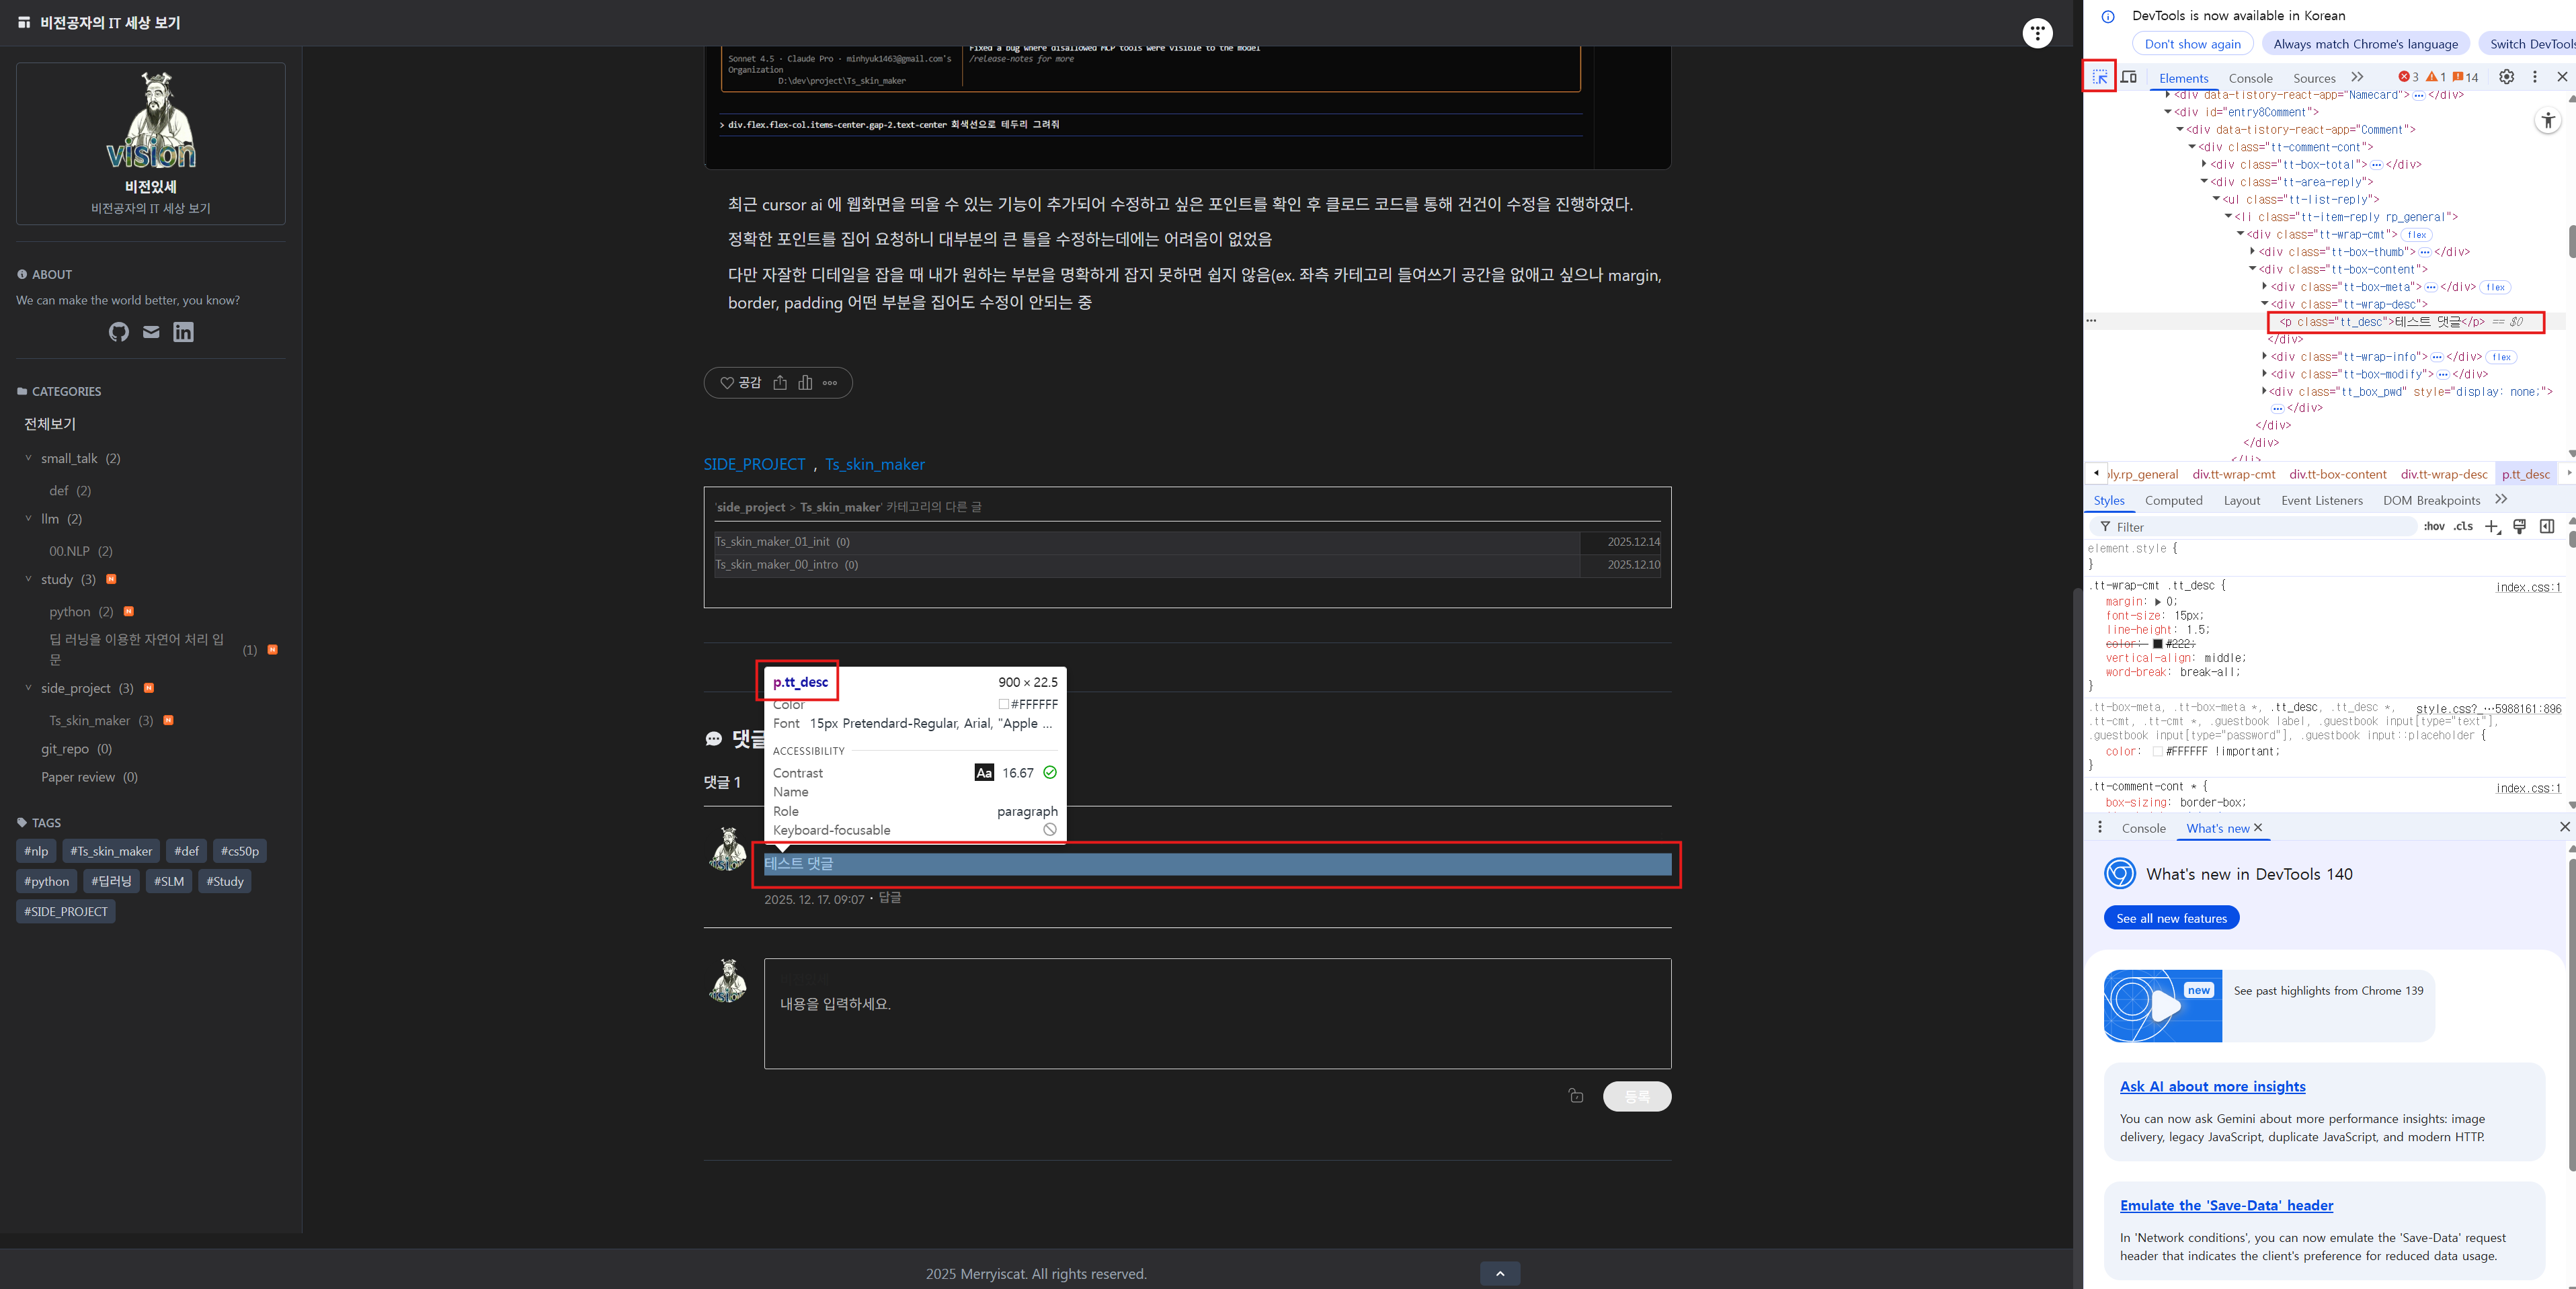Open DevTools settings gear
The image size is (2576, 1289).
(2506, 77)
